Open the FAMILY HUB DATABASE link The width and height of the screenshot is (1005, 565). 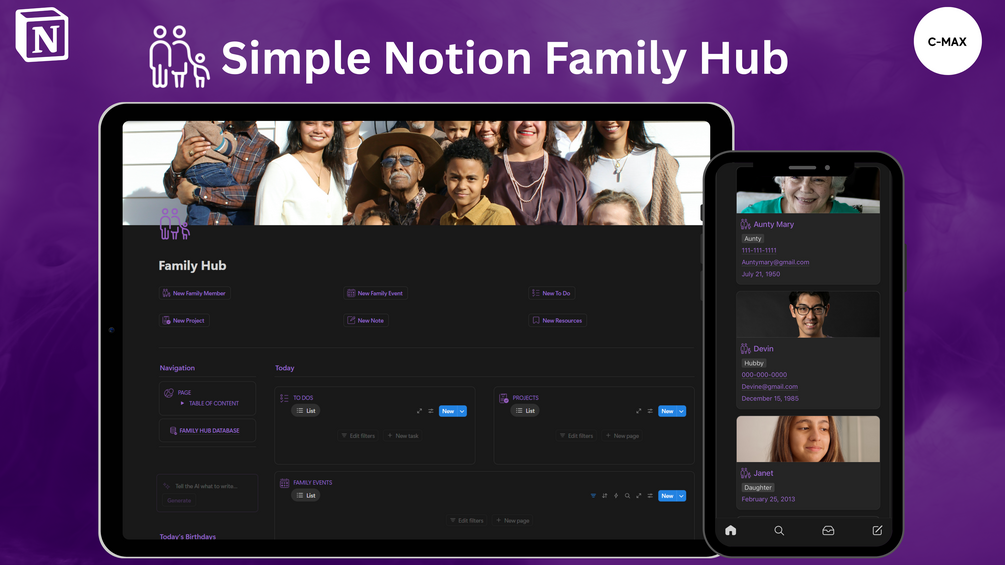tap(207, 430)
